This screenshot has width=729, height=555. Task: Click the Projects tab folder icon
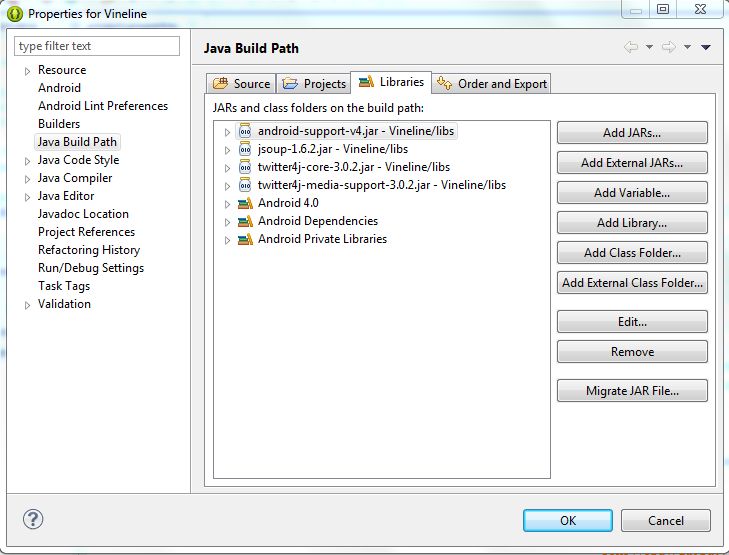tap(290, 84)
